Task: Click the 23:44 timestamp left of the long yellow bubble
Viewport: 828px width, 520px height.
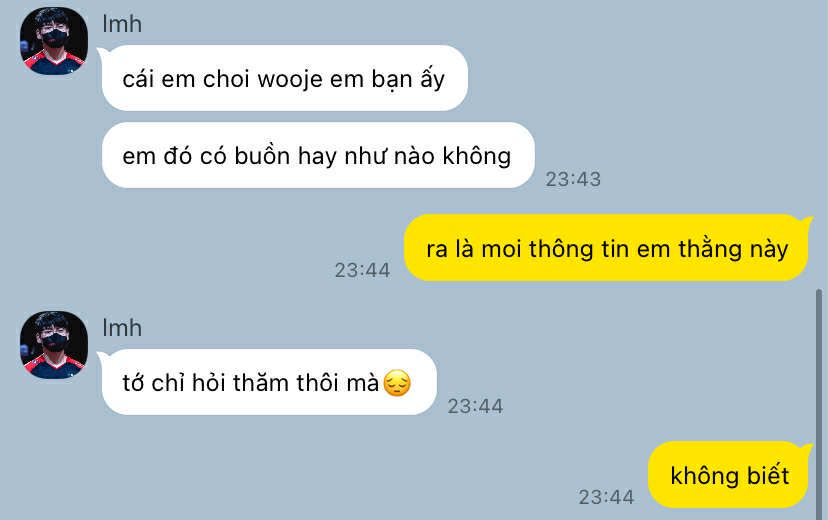Action: 363,270
